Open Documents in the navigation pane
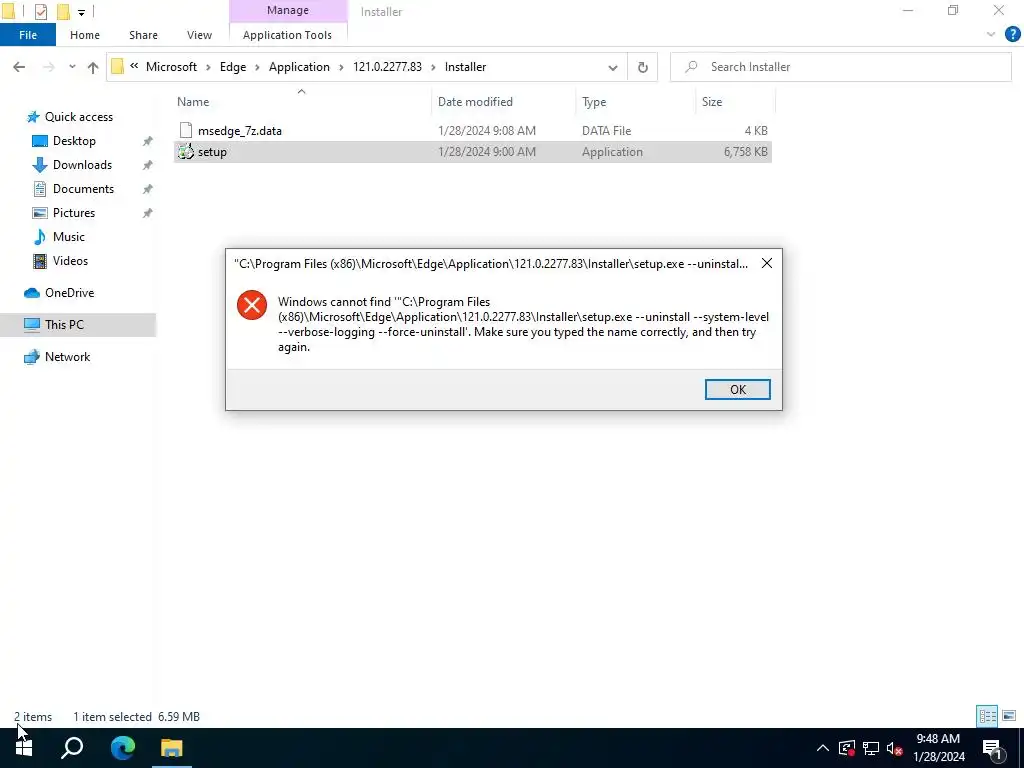The width and height of the screenshot is (1024, 768). (x=83, y=189)
